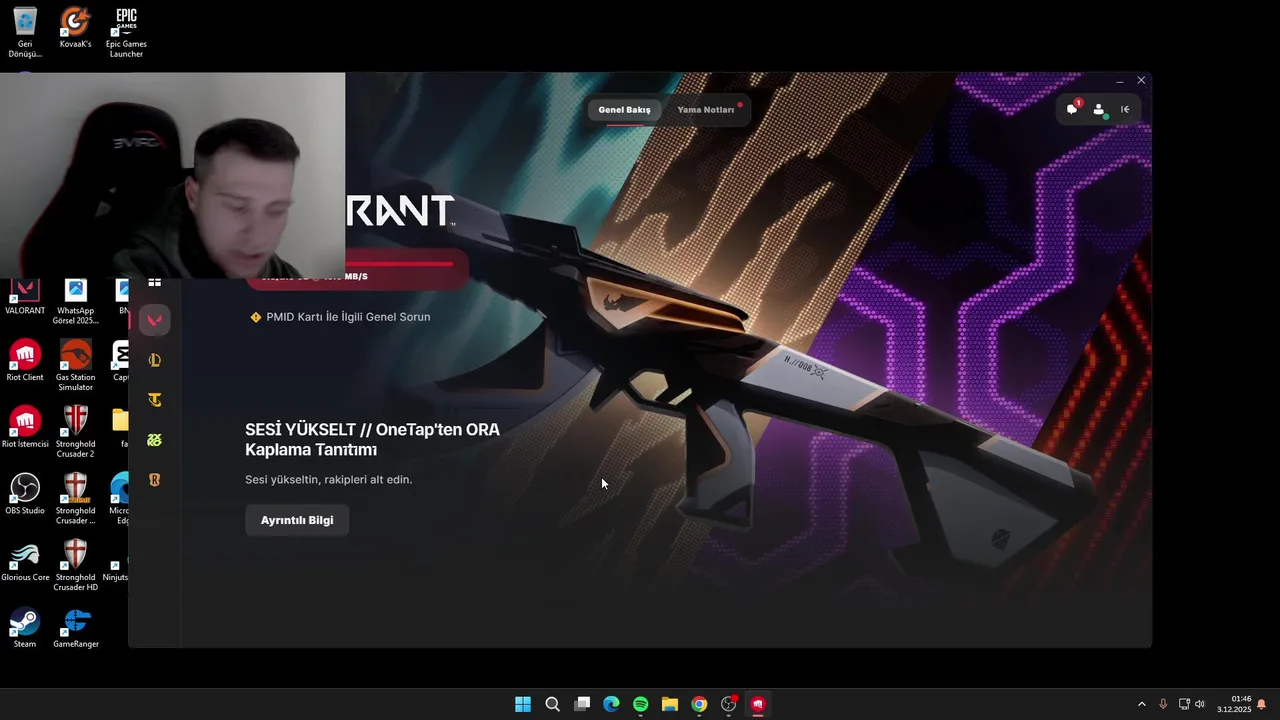
Task: Click the Ayrıntılı Bilgi button
Action: coord(297,520)
